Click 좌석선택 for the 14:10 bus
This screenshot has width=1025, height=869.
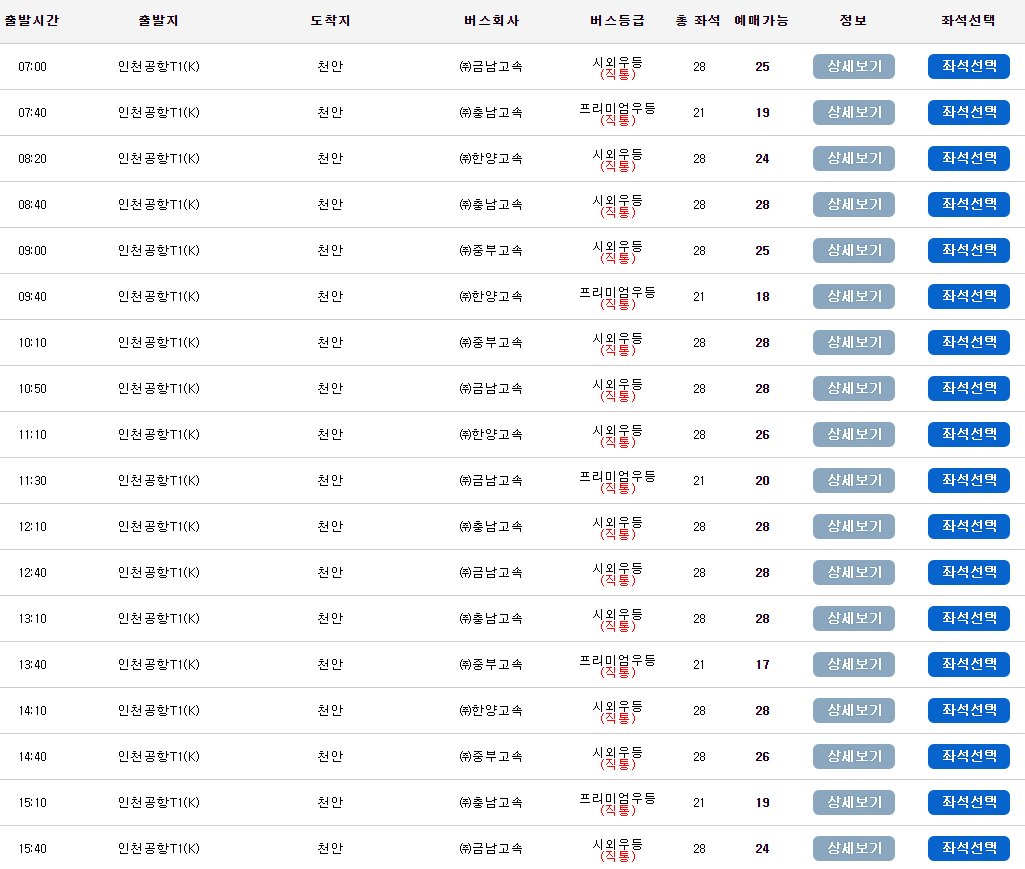click(x=969, y=710)
